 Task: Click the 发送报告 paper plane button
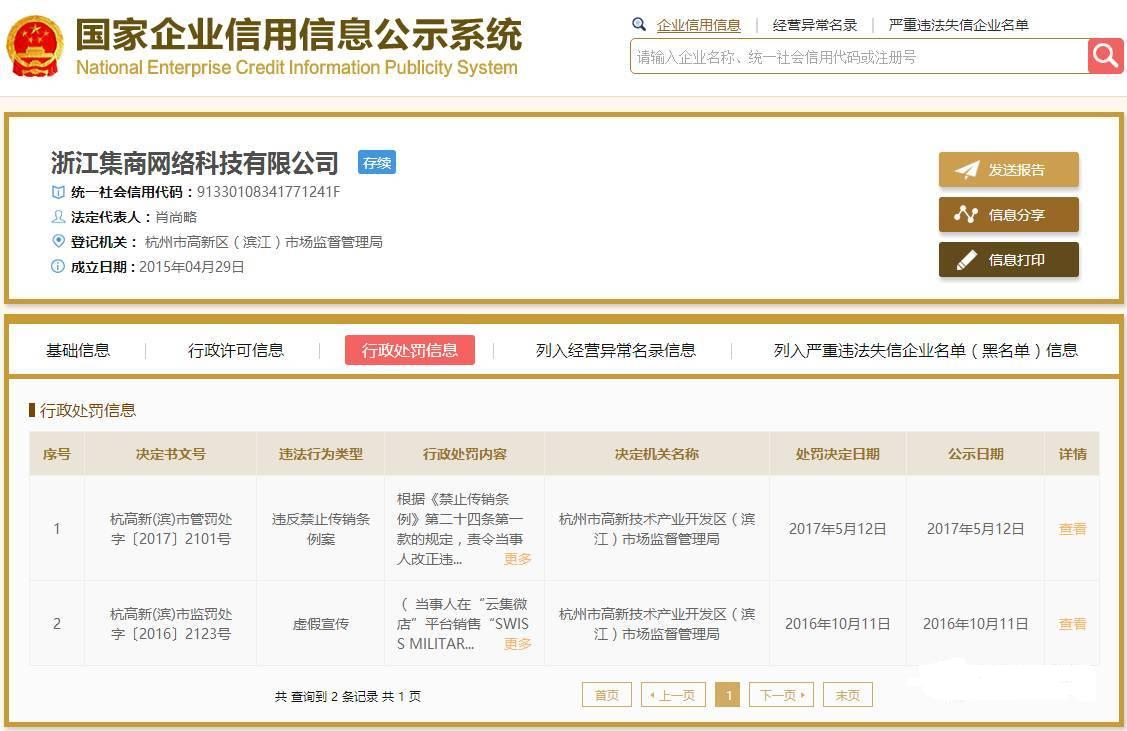click(1008, 170)
